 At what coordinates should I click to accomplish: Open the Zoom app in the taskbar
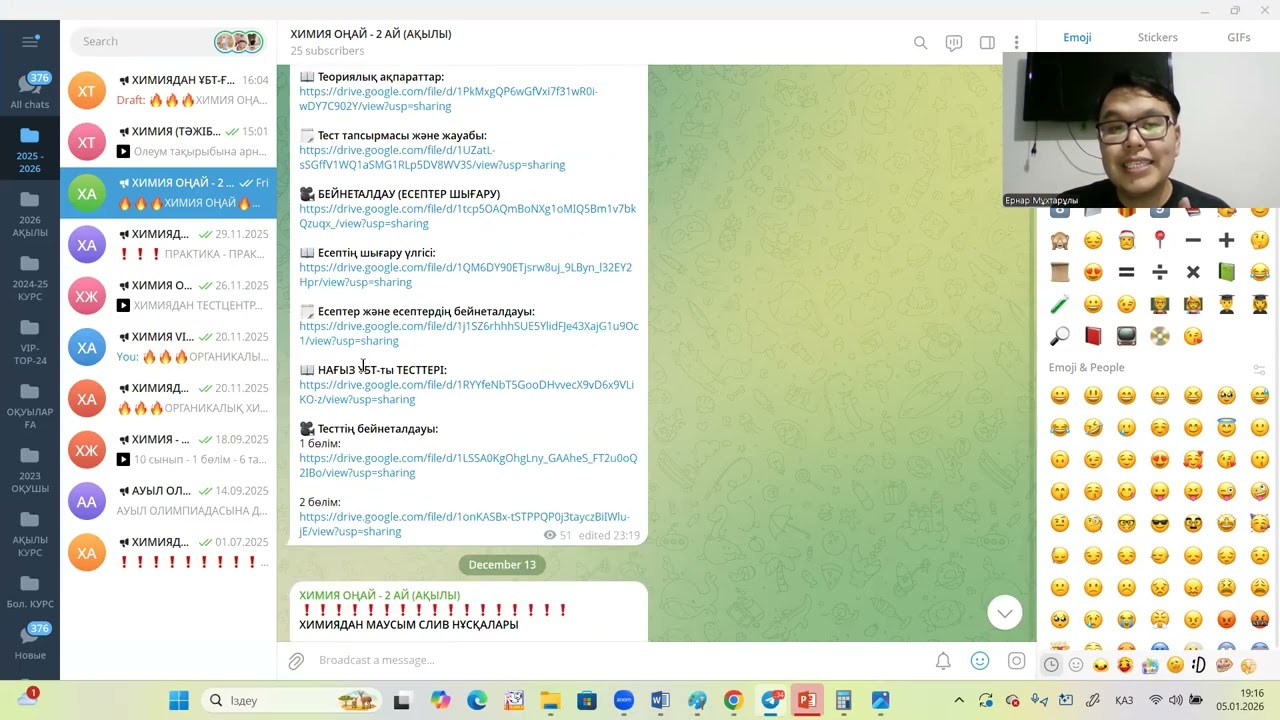pos(624,700)
